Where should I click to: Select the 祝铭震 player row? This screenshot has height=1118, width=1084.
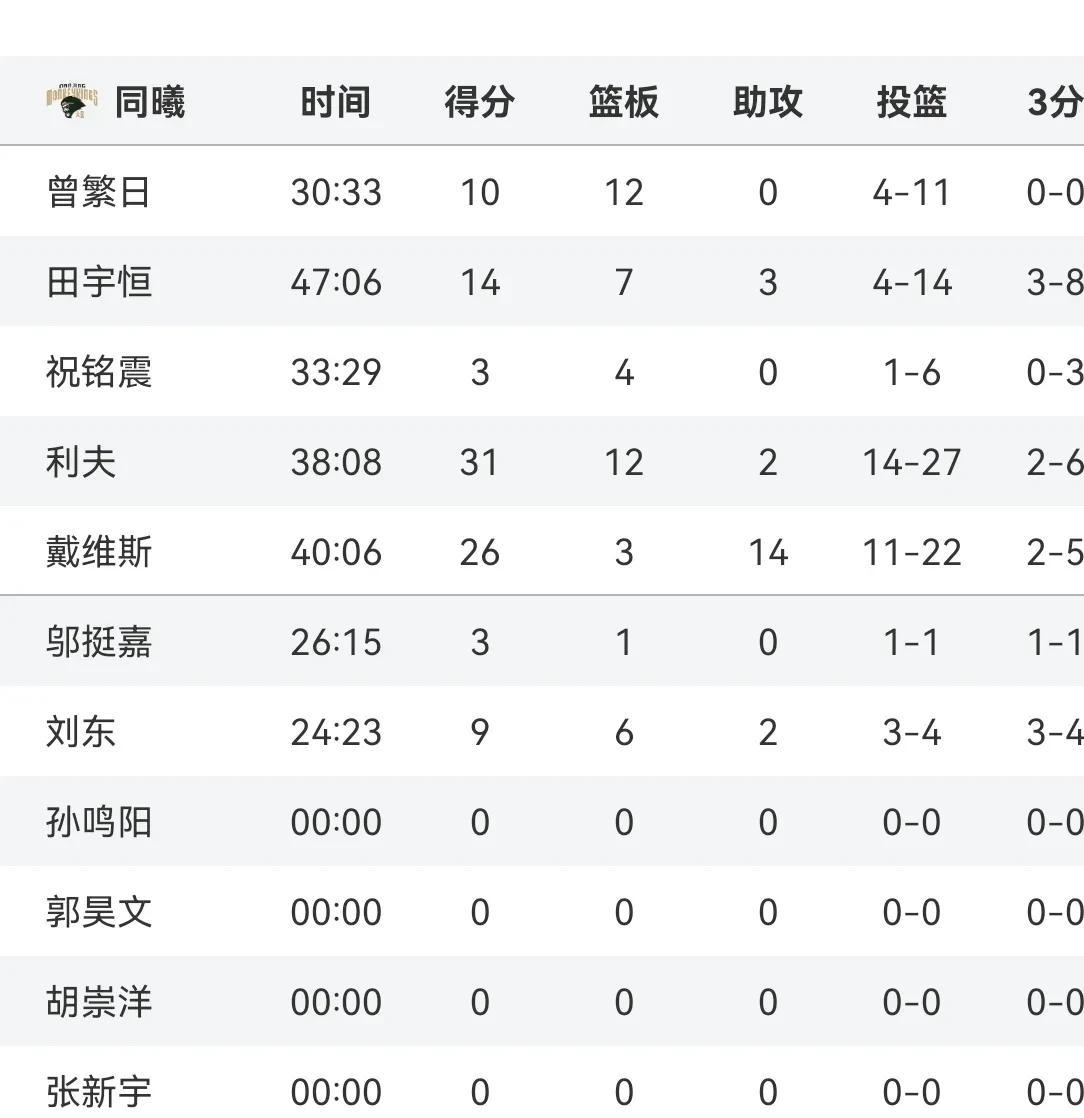click(x=542, y=371)
